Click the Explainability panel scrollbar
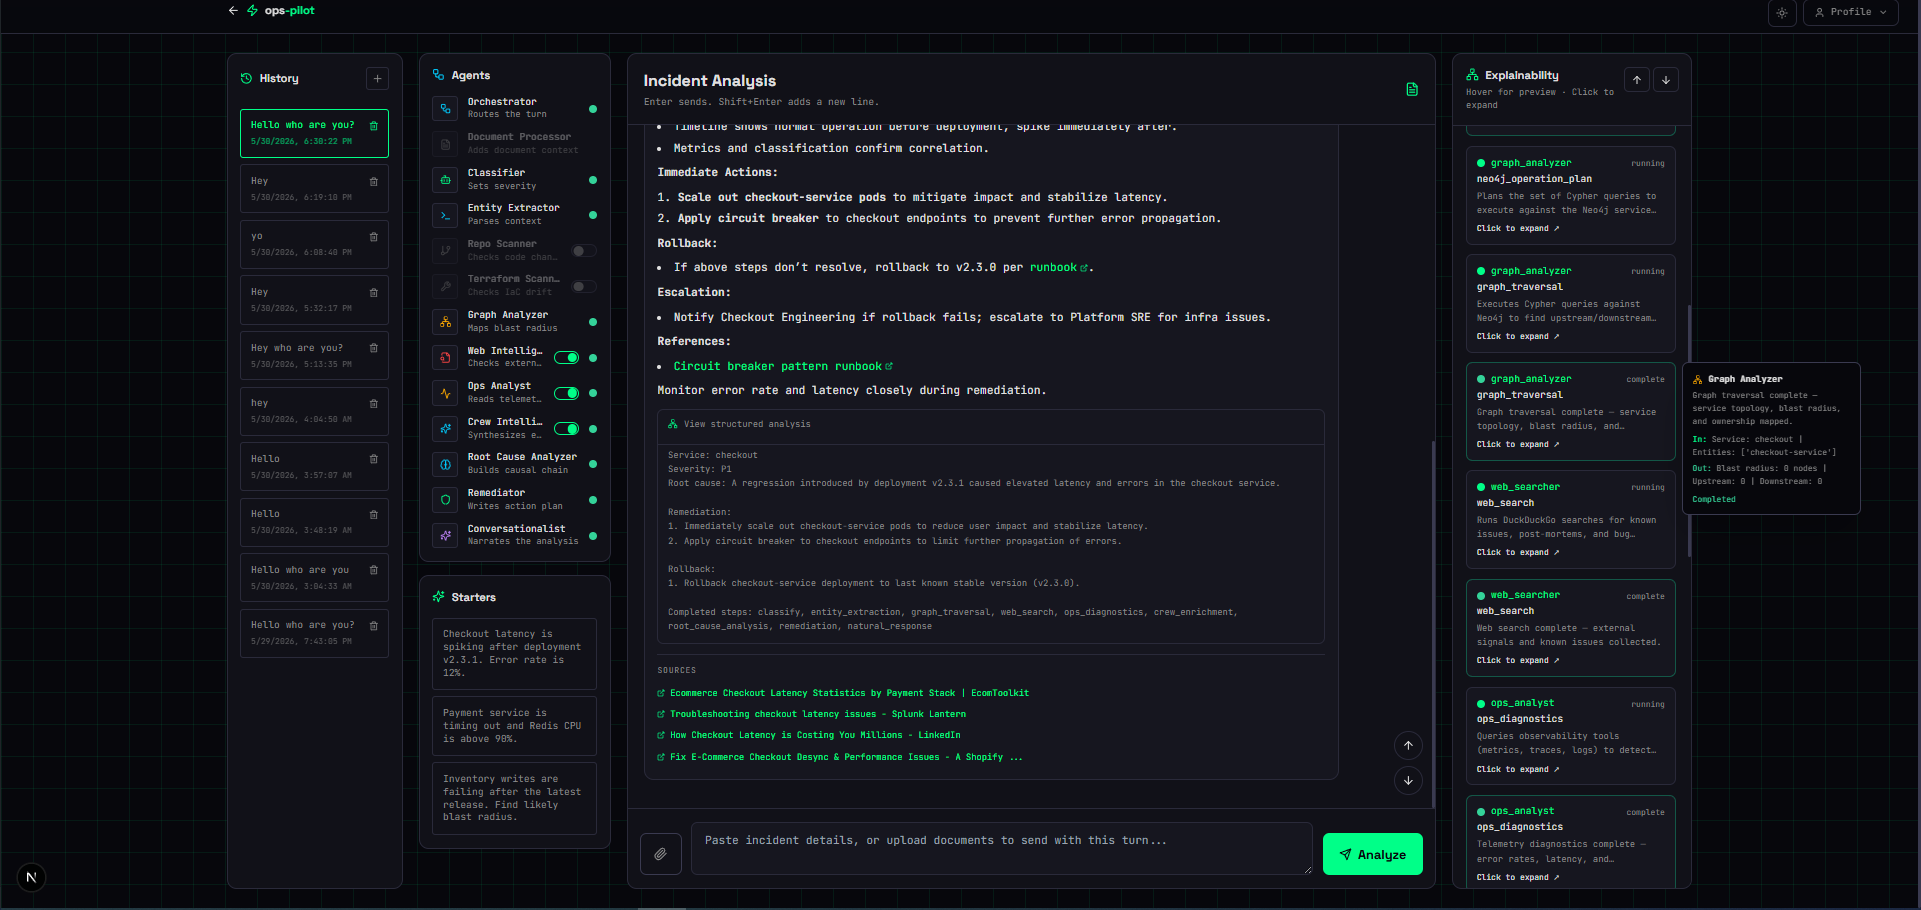The width and height of the screenshot is (1921, 910). click(x=1689, y=430)
